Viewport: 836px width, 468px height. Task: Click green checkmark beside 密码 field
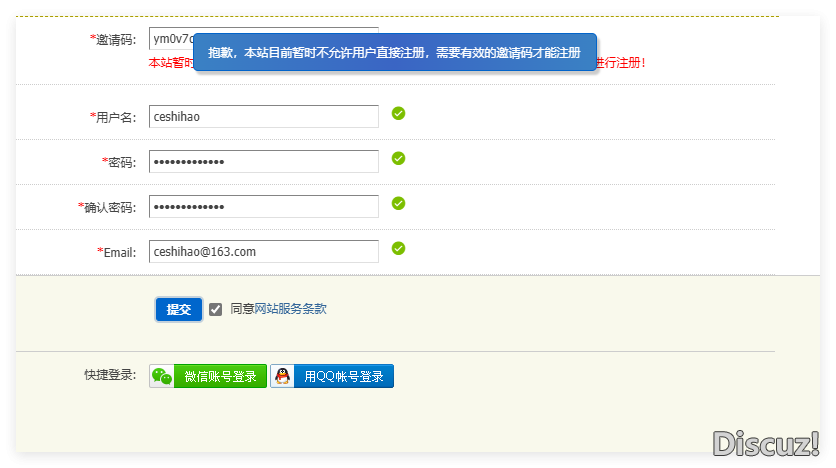point(398,158)
